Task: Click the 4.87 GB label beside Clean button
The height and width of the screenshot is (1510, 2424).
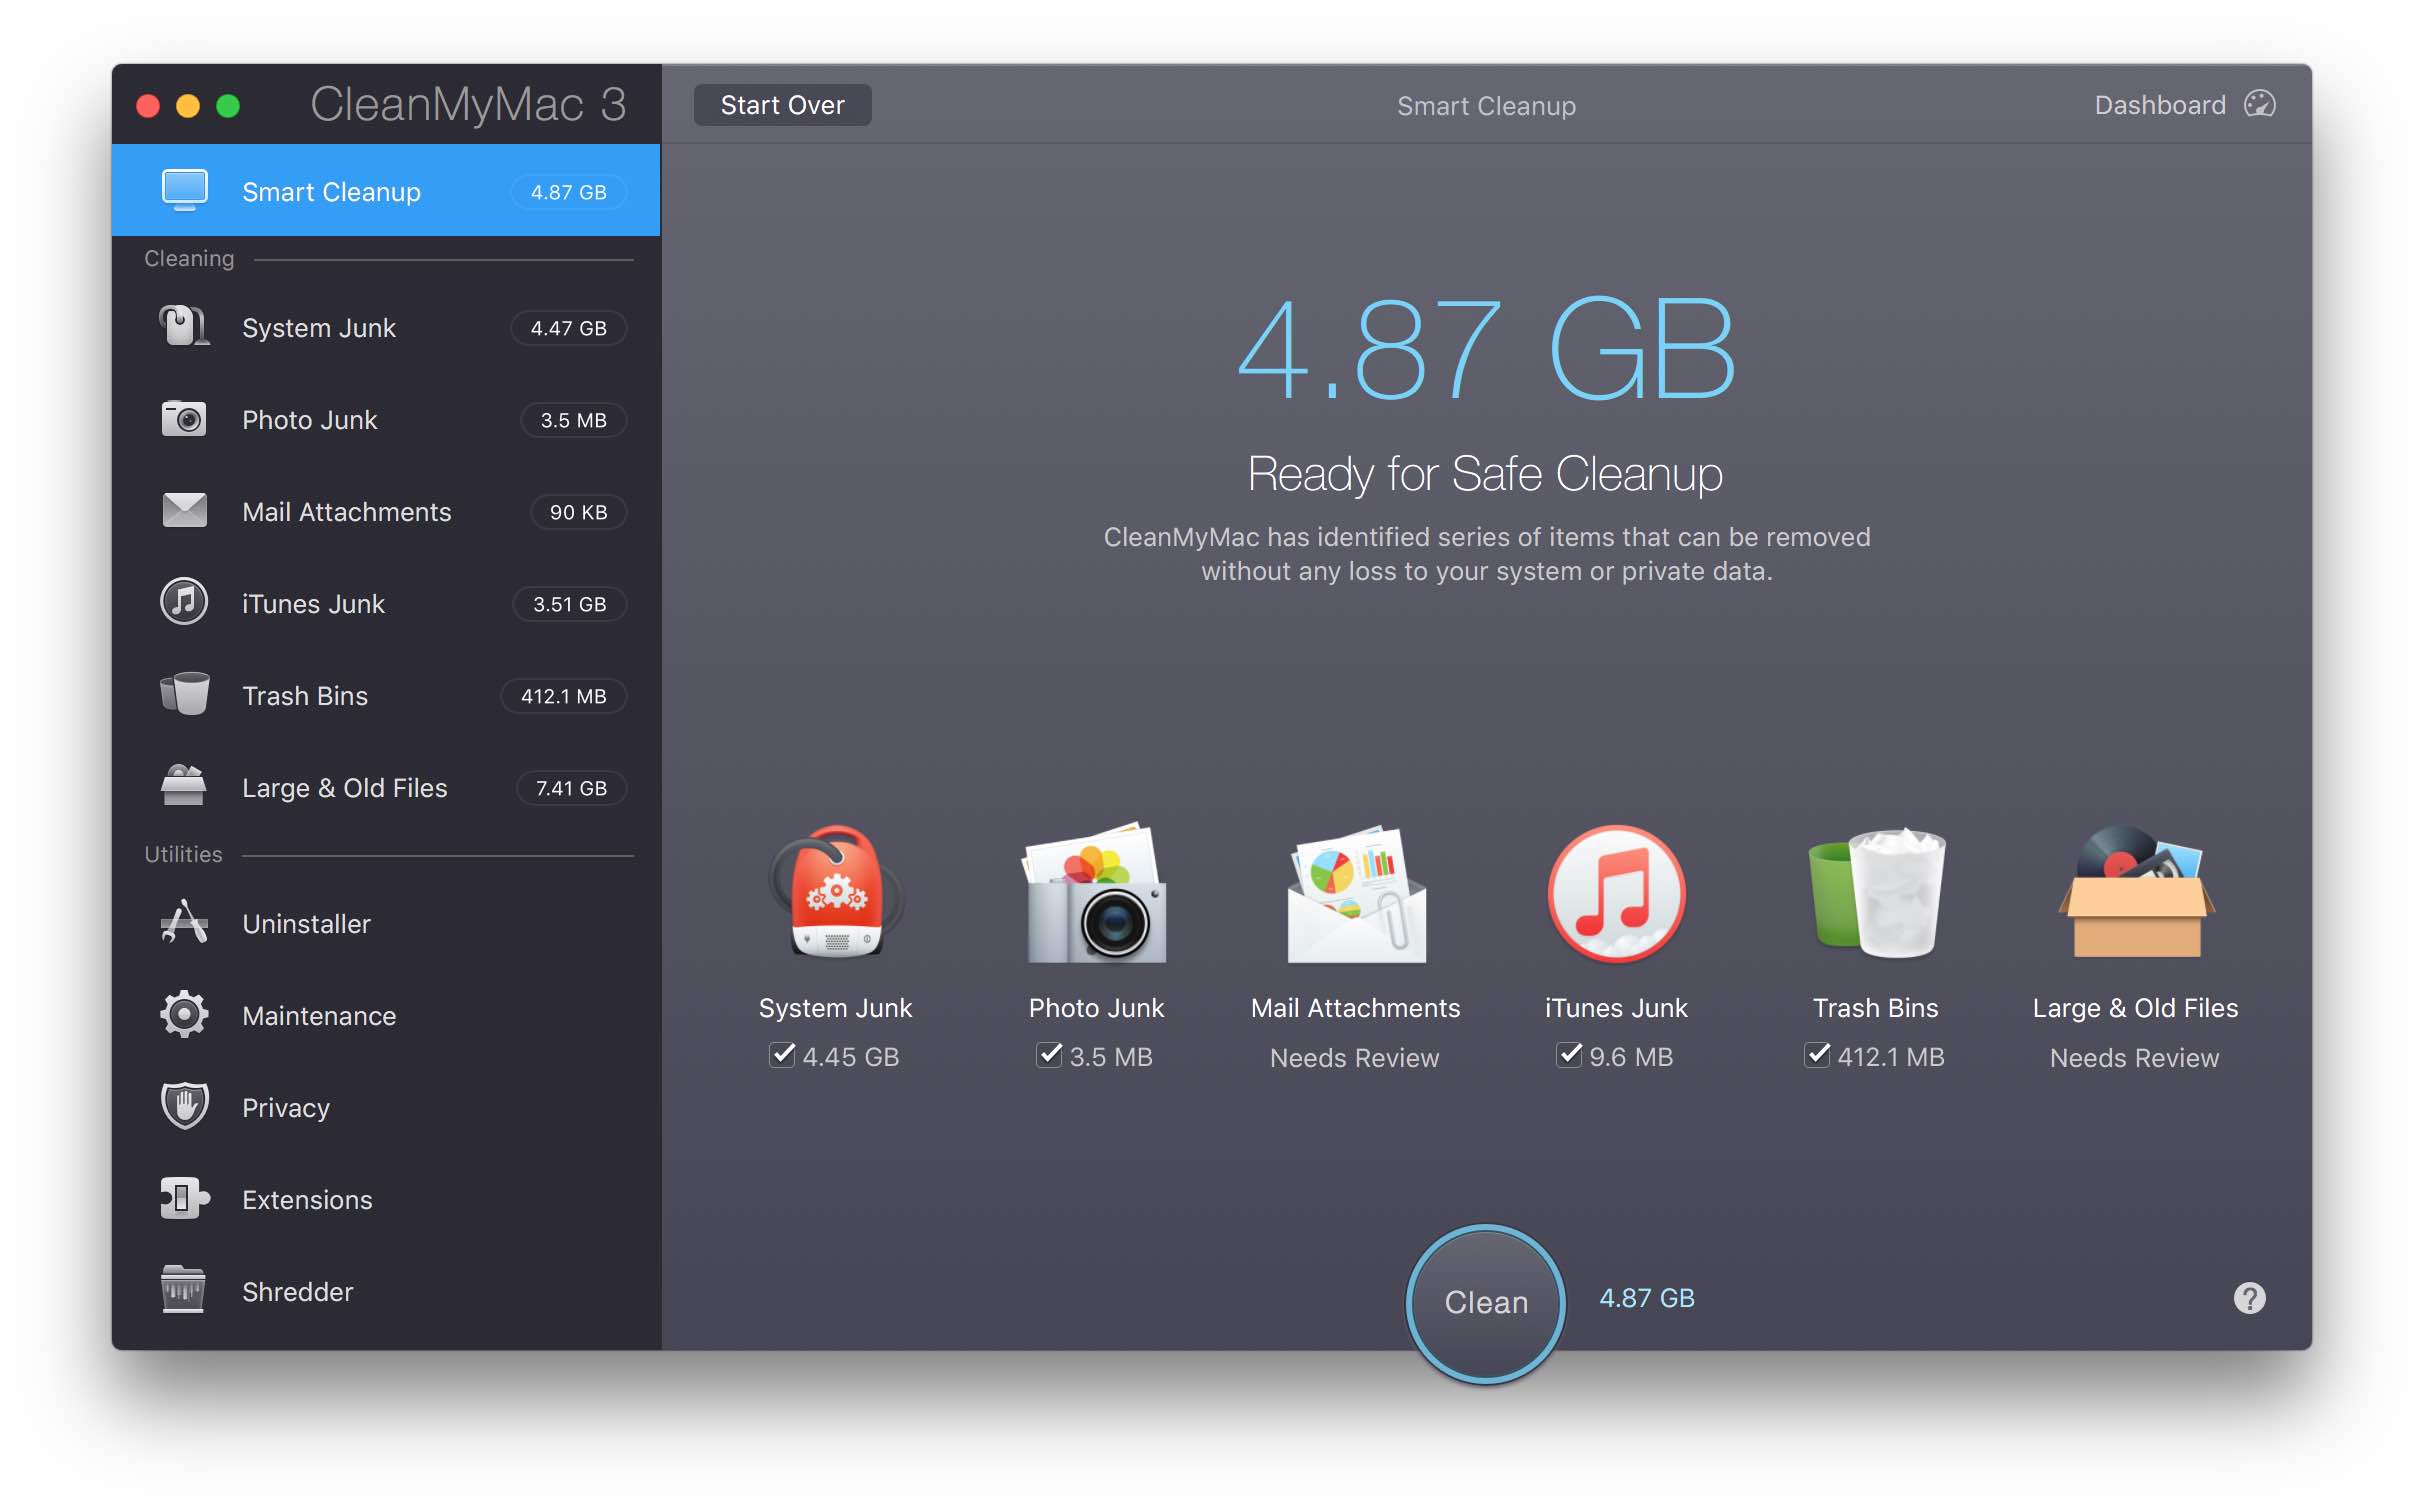Action: tap(1647, 1297)
